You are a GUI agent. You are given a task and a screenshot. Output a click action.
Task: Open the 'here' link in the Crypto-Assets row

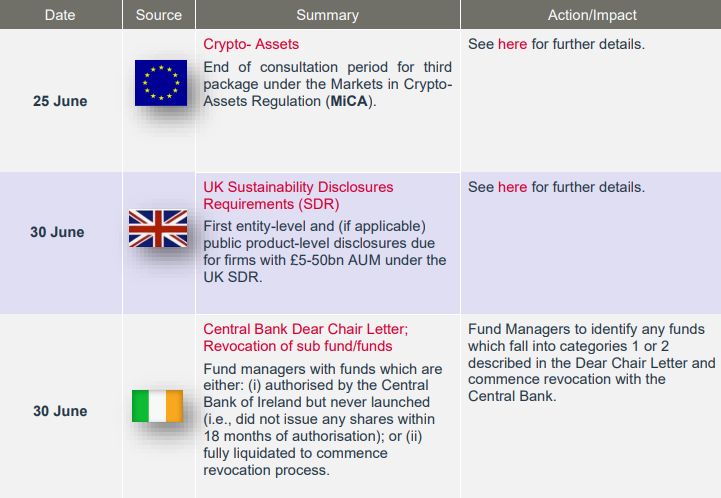pos(512,45)
